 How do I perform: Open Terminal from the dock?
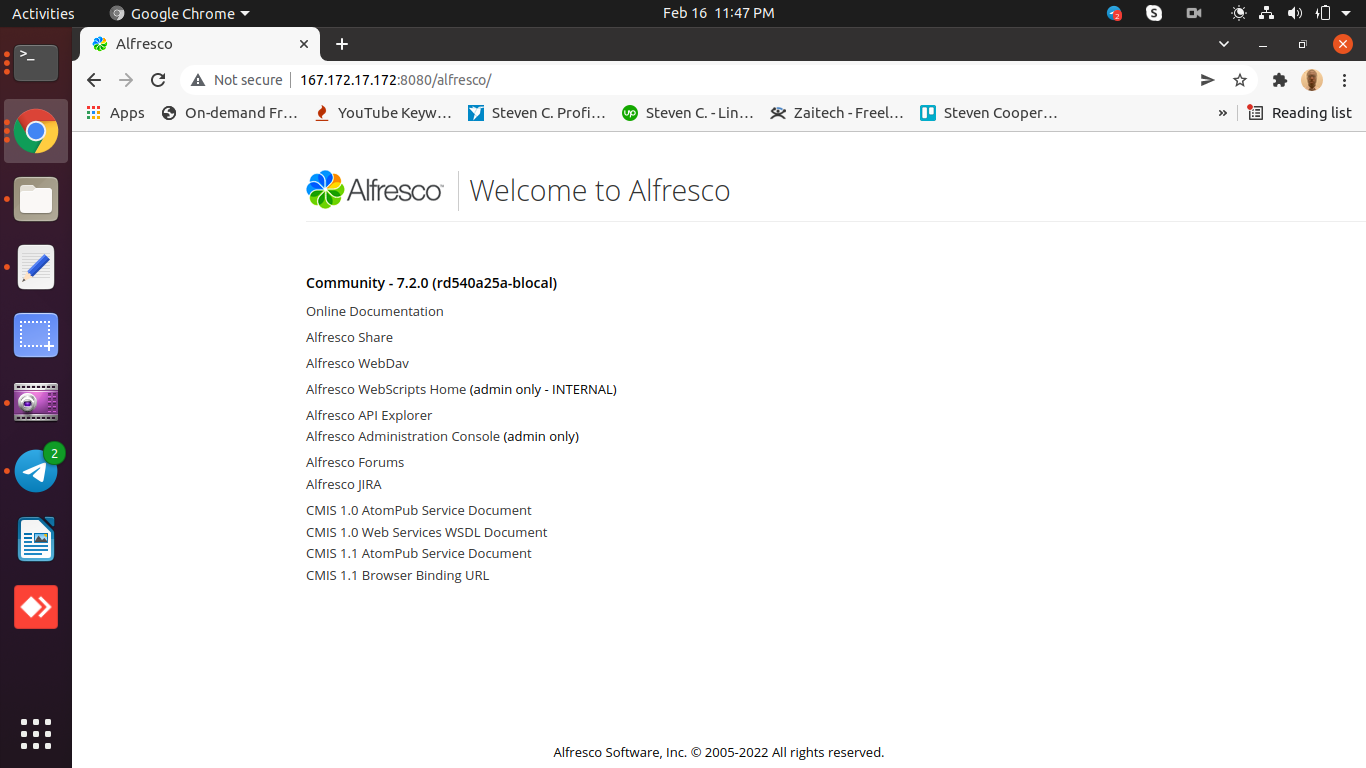coord(36,63)
